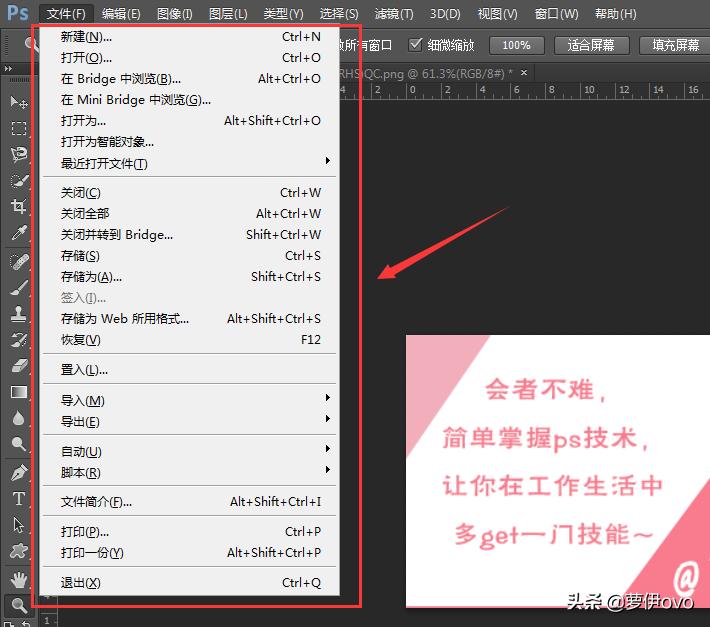This screenshot has width=710, height=627.
Task: Open the 窗口(W) menu
Action: (556, 14)
